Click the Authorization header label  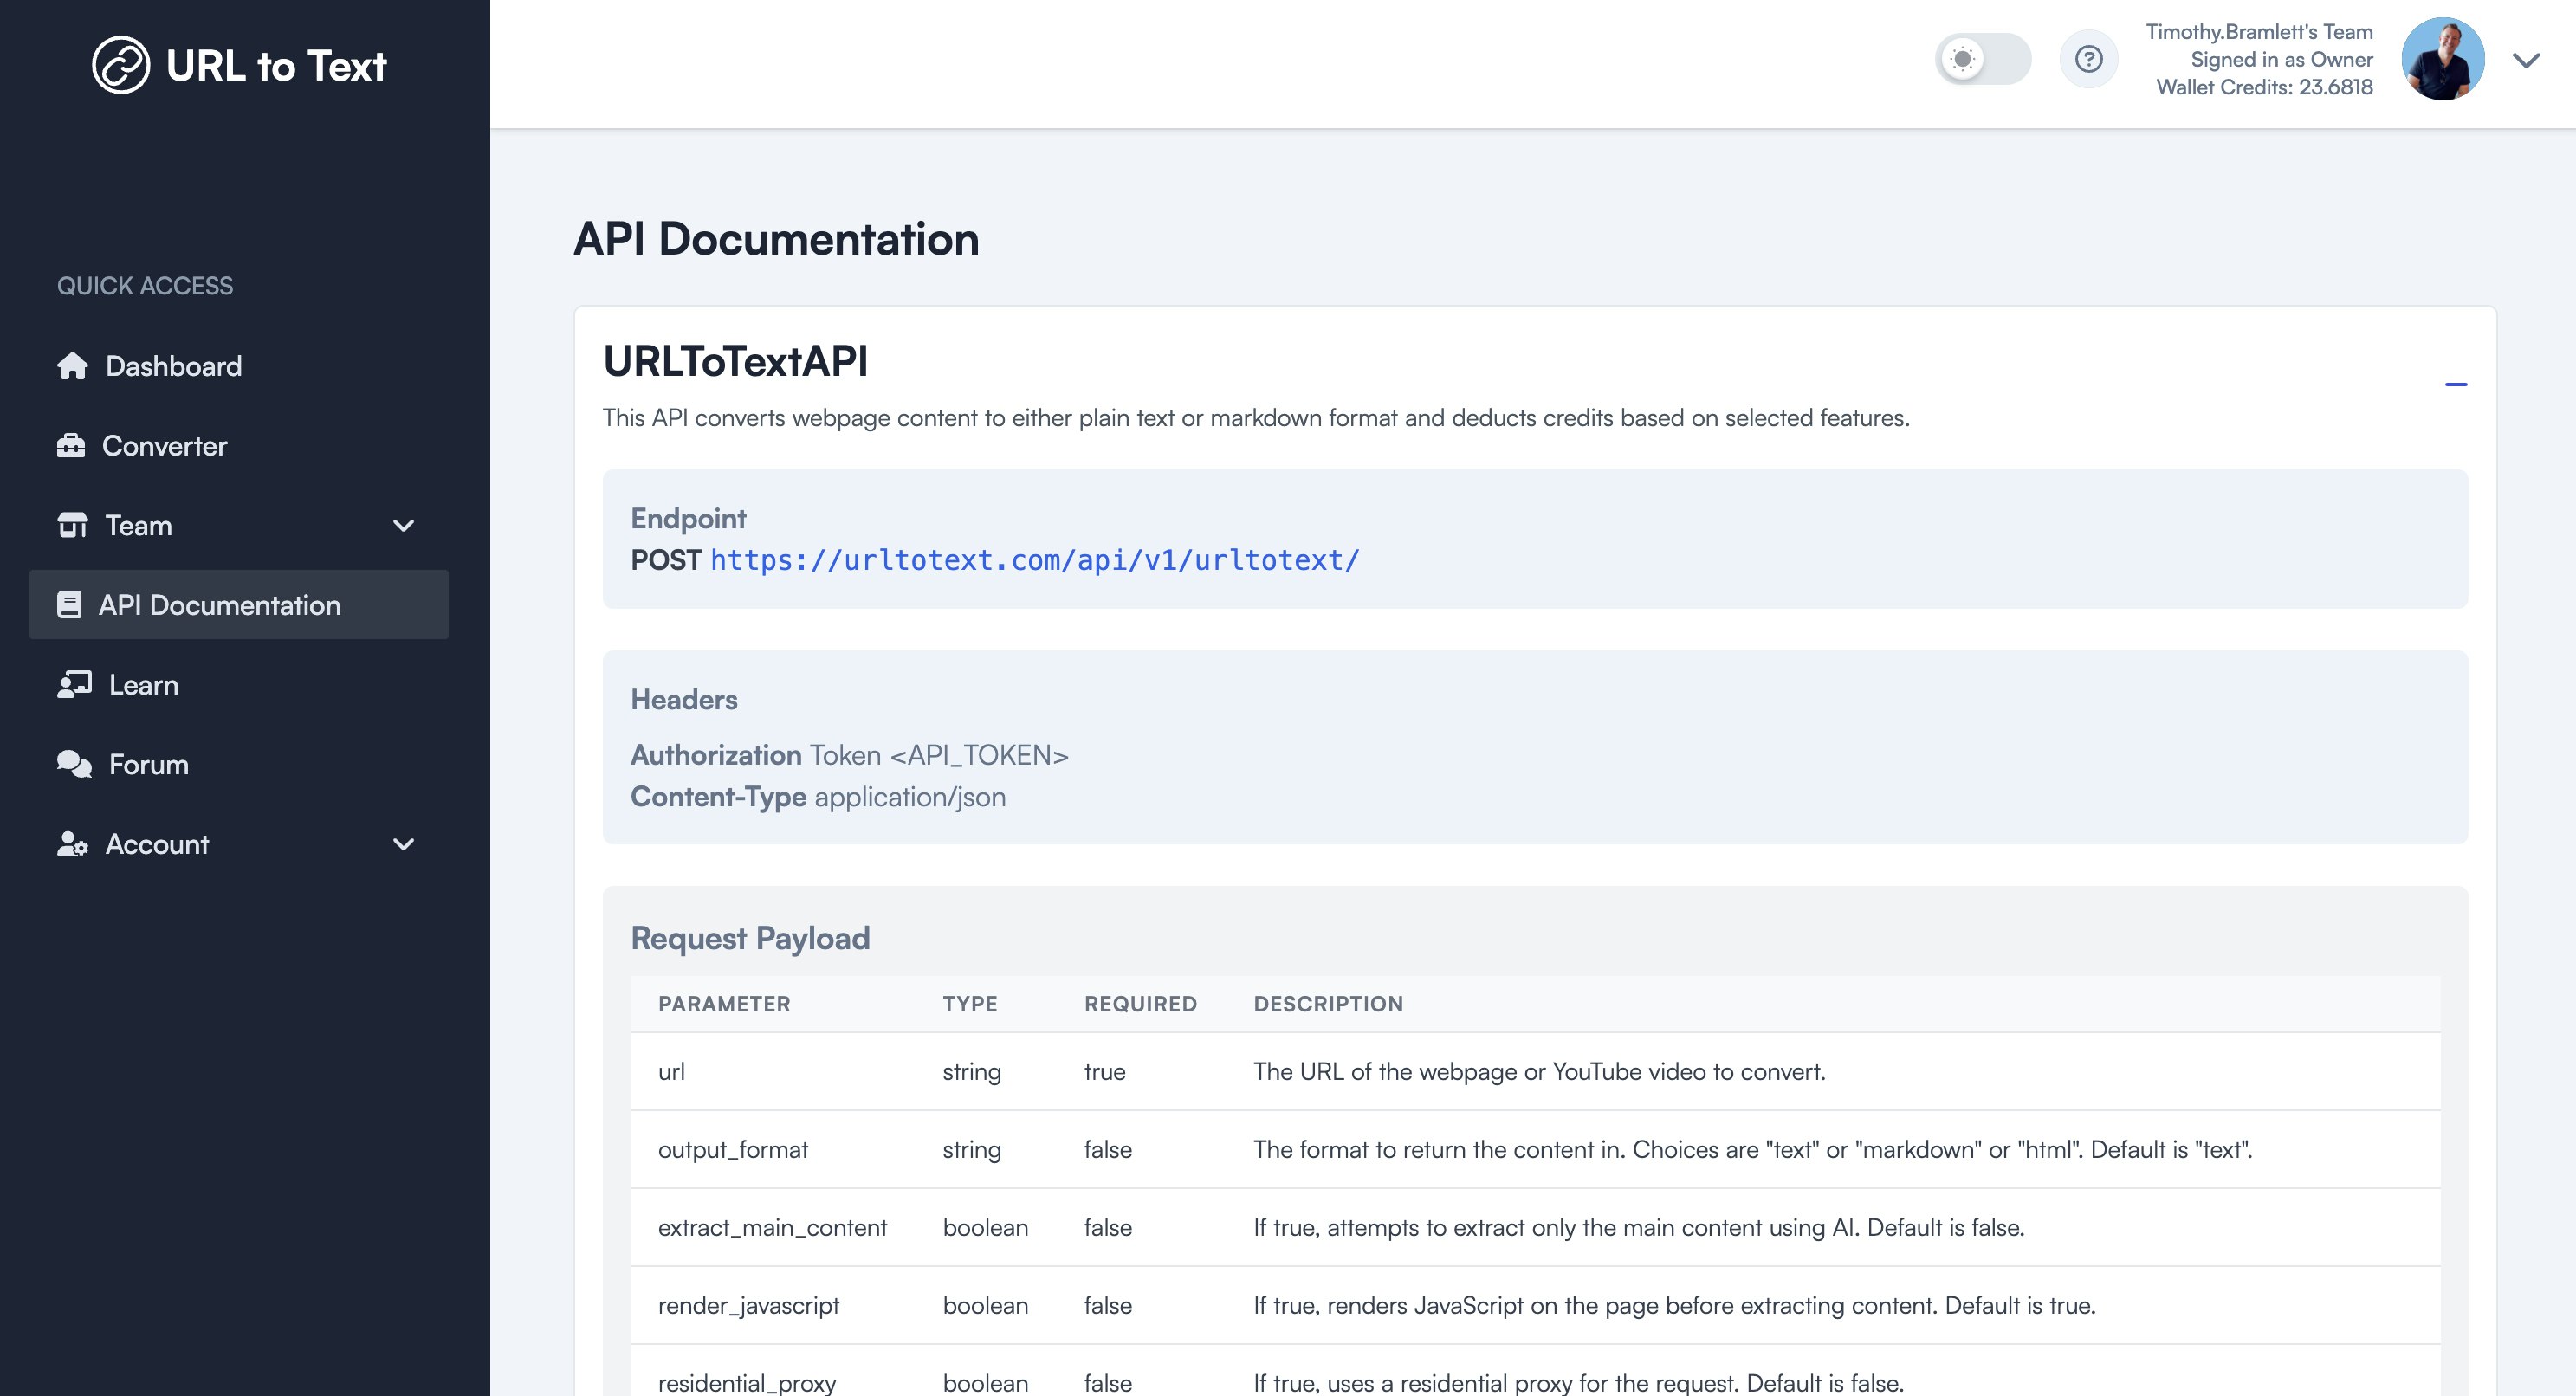(716, 755)
